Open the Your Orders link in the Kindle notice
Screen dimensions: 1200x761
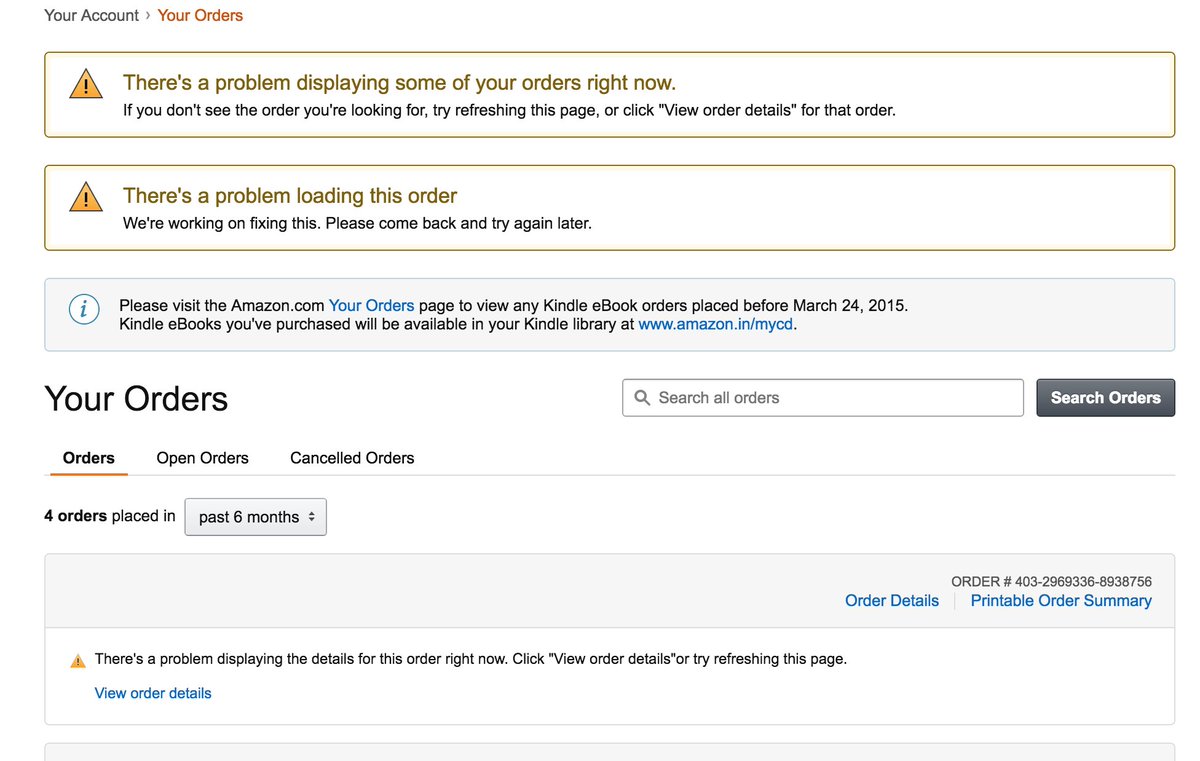coord(371,305)
